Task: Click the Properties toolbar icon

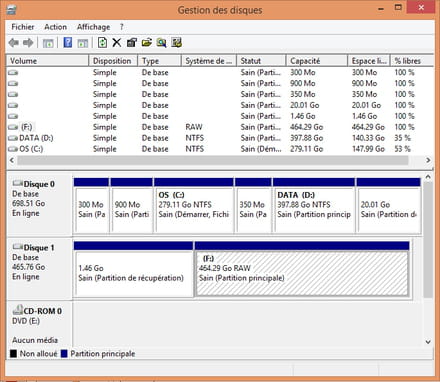Action: [x=132, y=43]
